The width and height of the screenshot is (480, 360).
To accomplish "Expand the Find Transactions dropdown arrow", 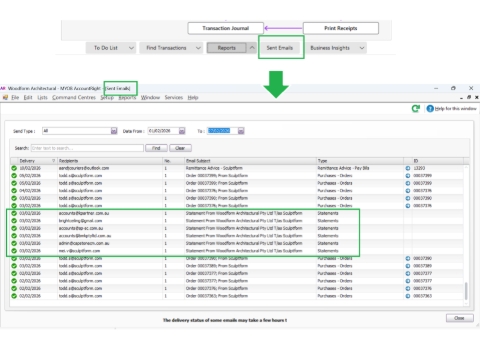I will (x=198, y=48).
